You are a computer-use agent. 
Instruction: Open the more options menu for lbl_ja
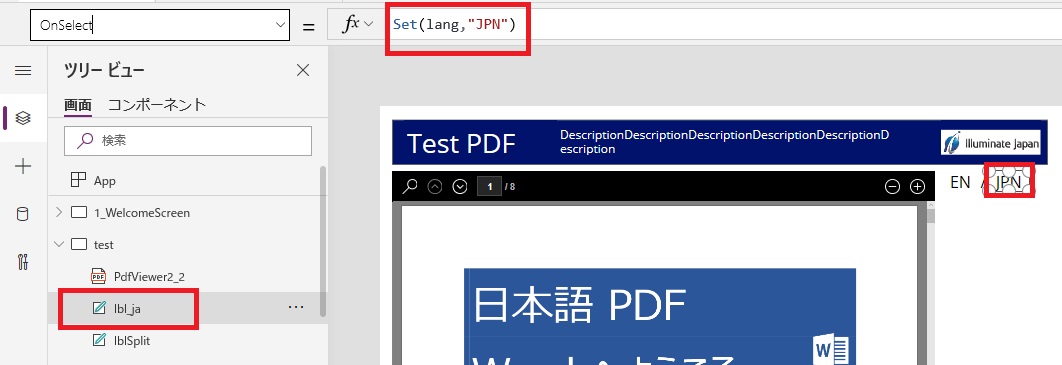click(x=296, y=307)
